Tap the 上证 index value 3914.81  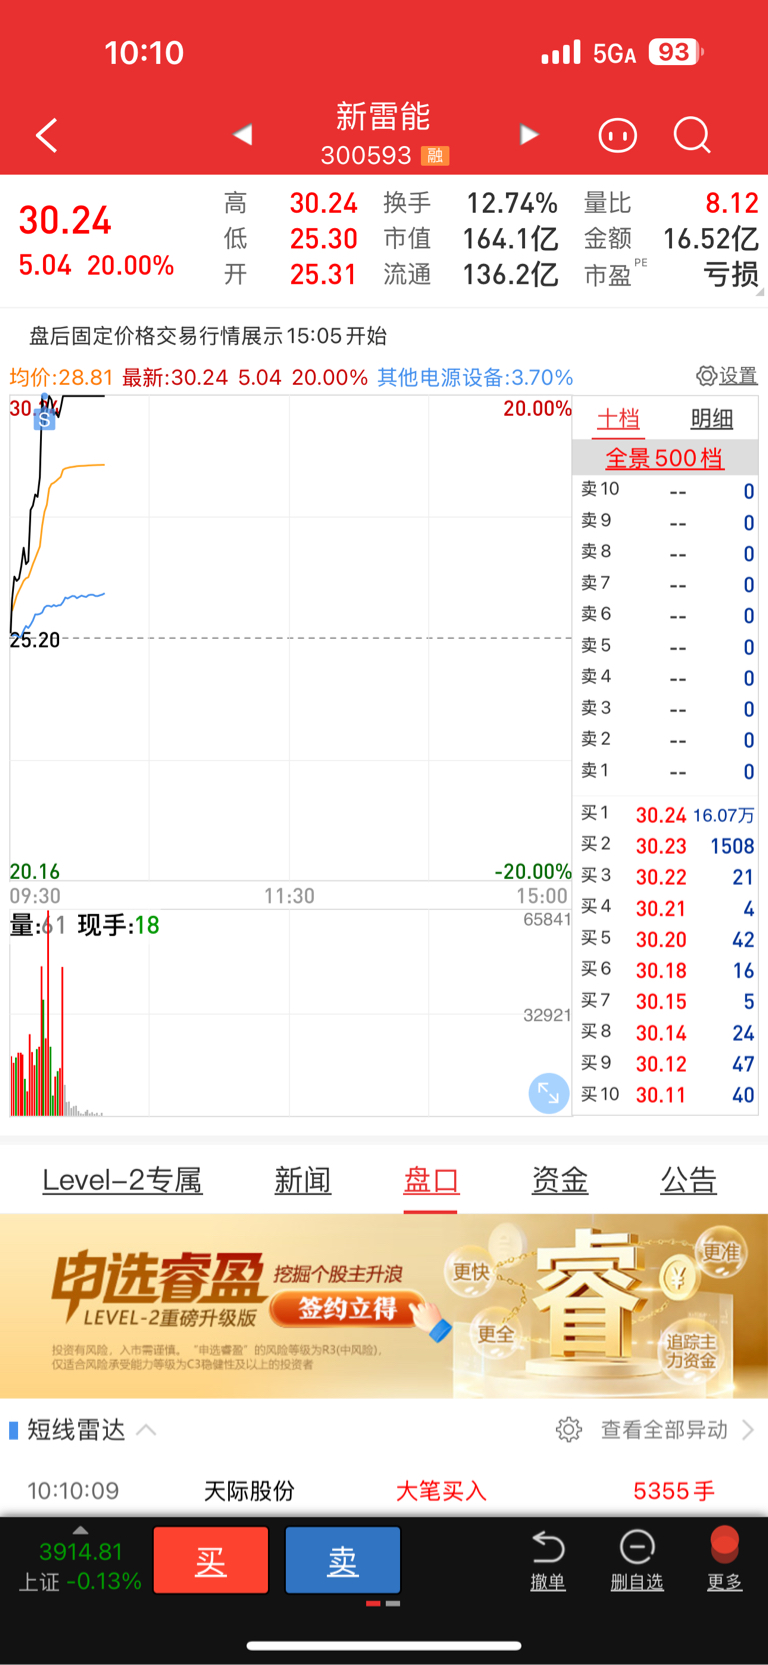click(x=80, y=1552)
